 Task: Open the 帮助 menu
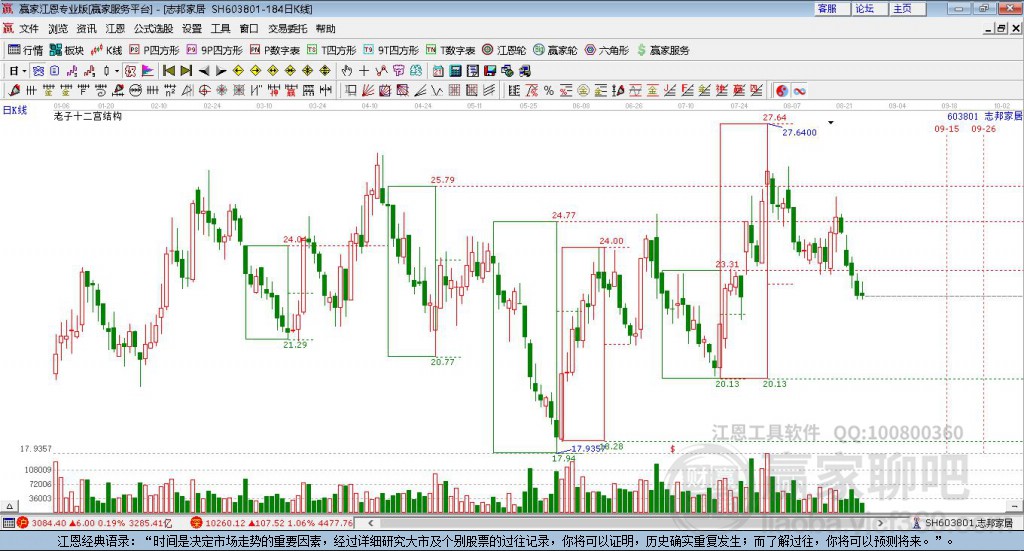point(325,29)
